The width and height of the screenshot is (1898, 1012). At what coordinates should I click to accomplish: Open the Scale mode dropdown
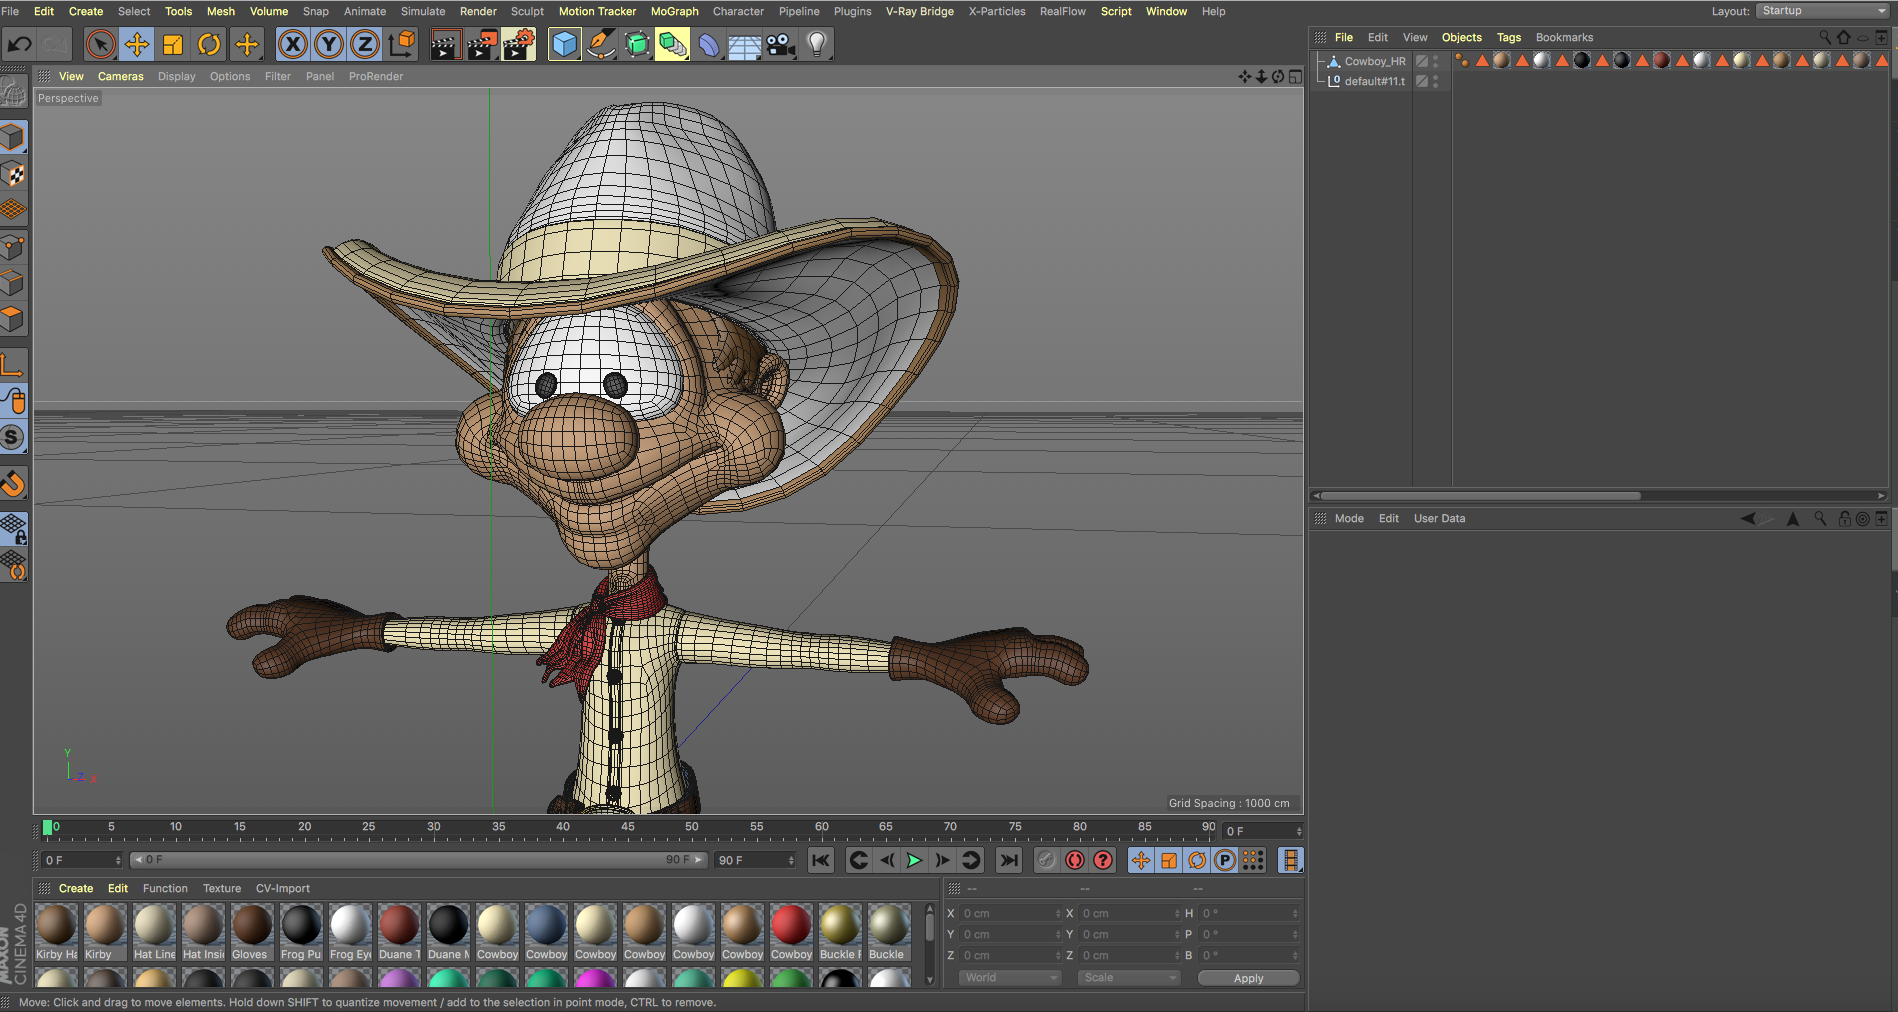coord(1128,978)
